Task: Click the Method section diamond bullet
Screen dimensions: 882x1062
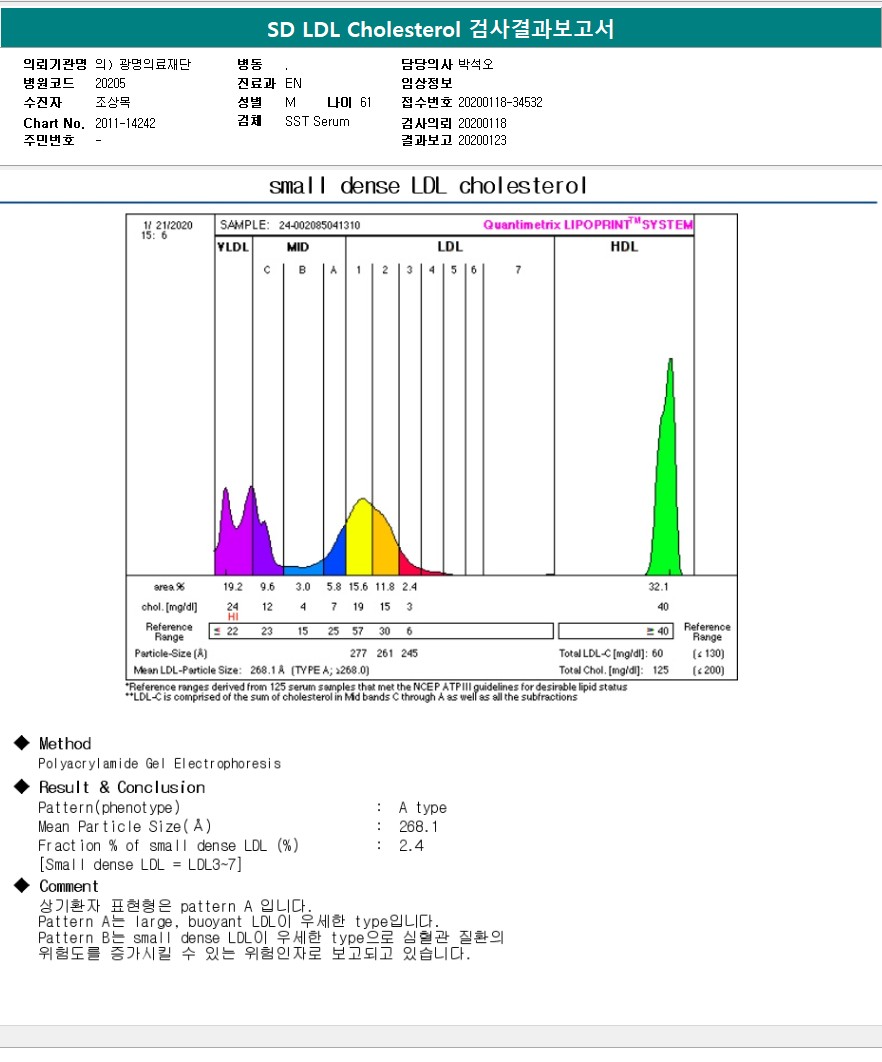Action: pyautogui.click(x=22, y=743)
